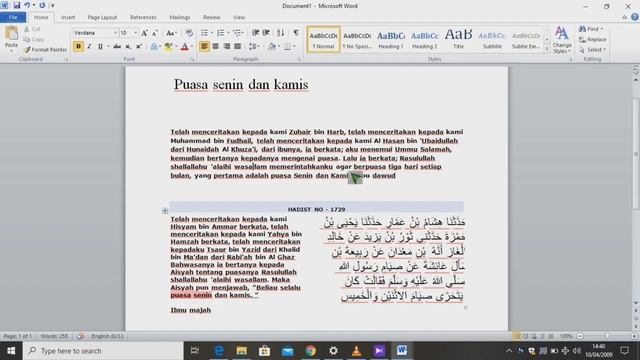Image resolution: width=640 pixels, height=360 pixels.
Task: Redo the last action
Action: click(42, 6)
